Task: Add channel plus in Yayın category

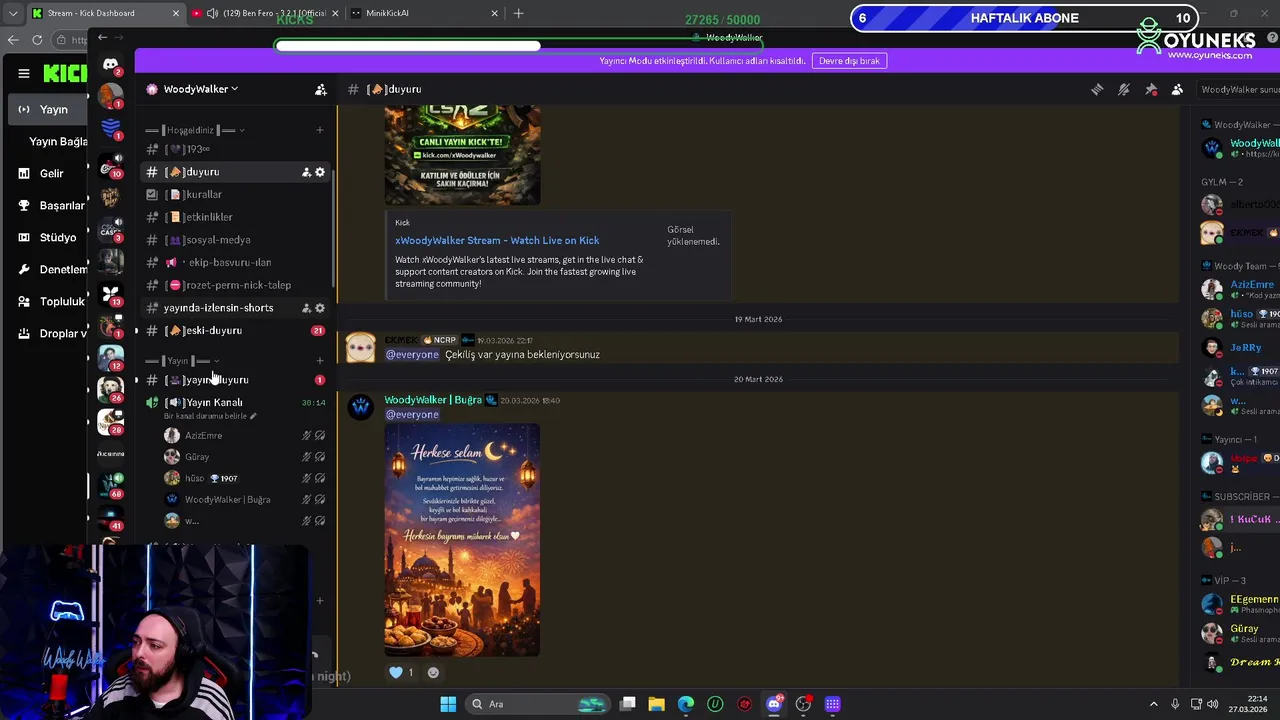Action: point(320,360)
